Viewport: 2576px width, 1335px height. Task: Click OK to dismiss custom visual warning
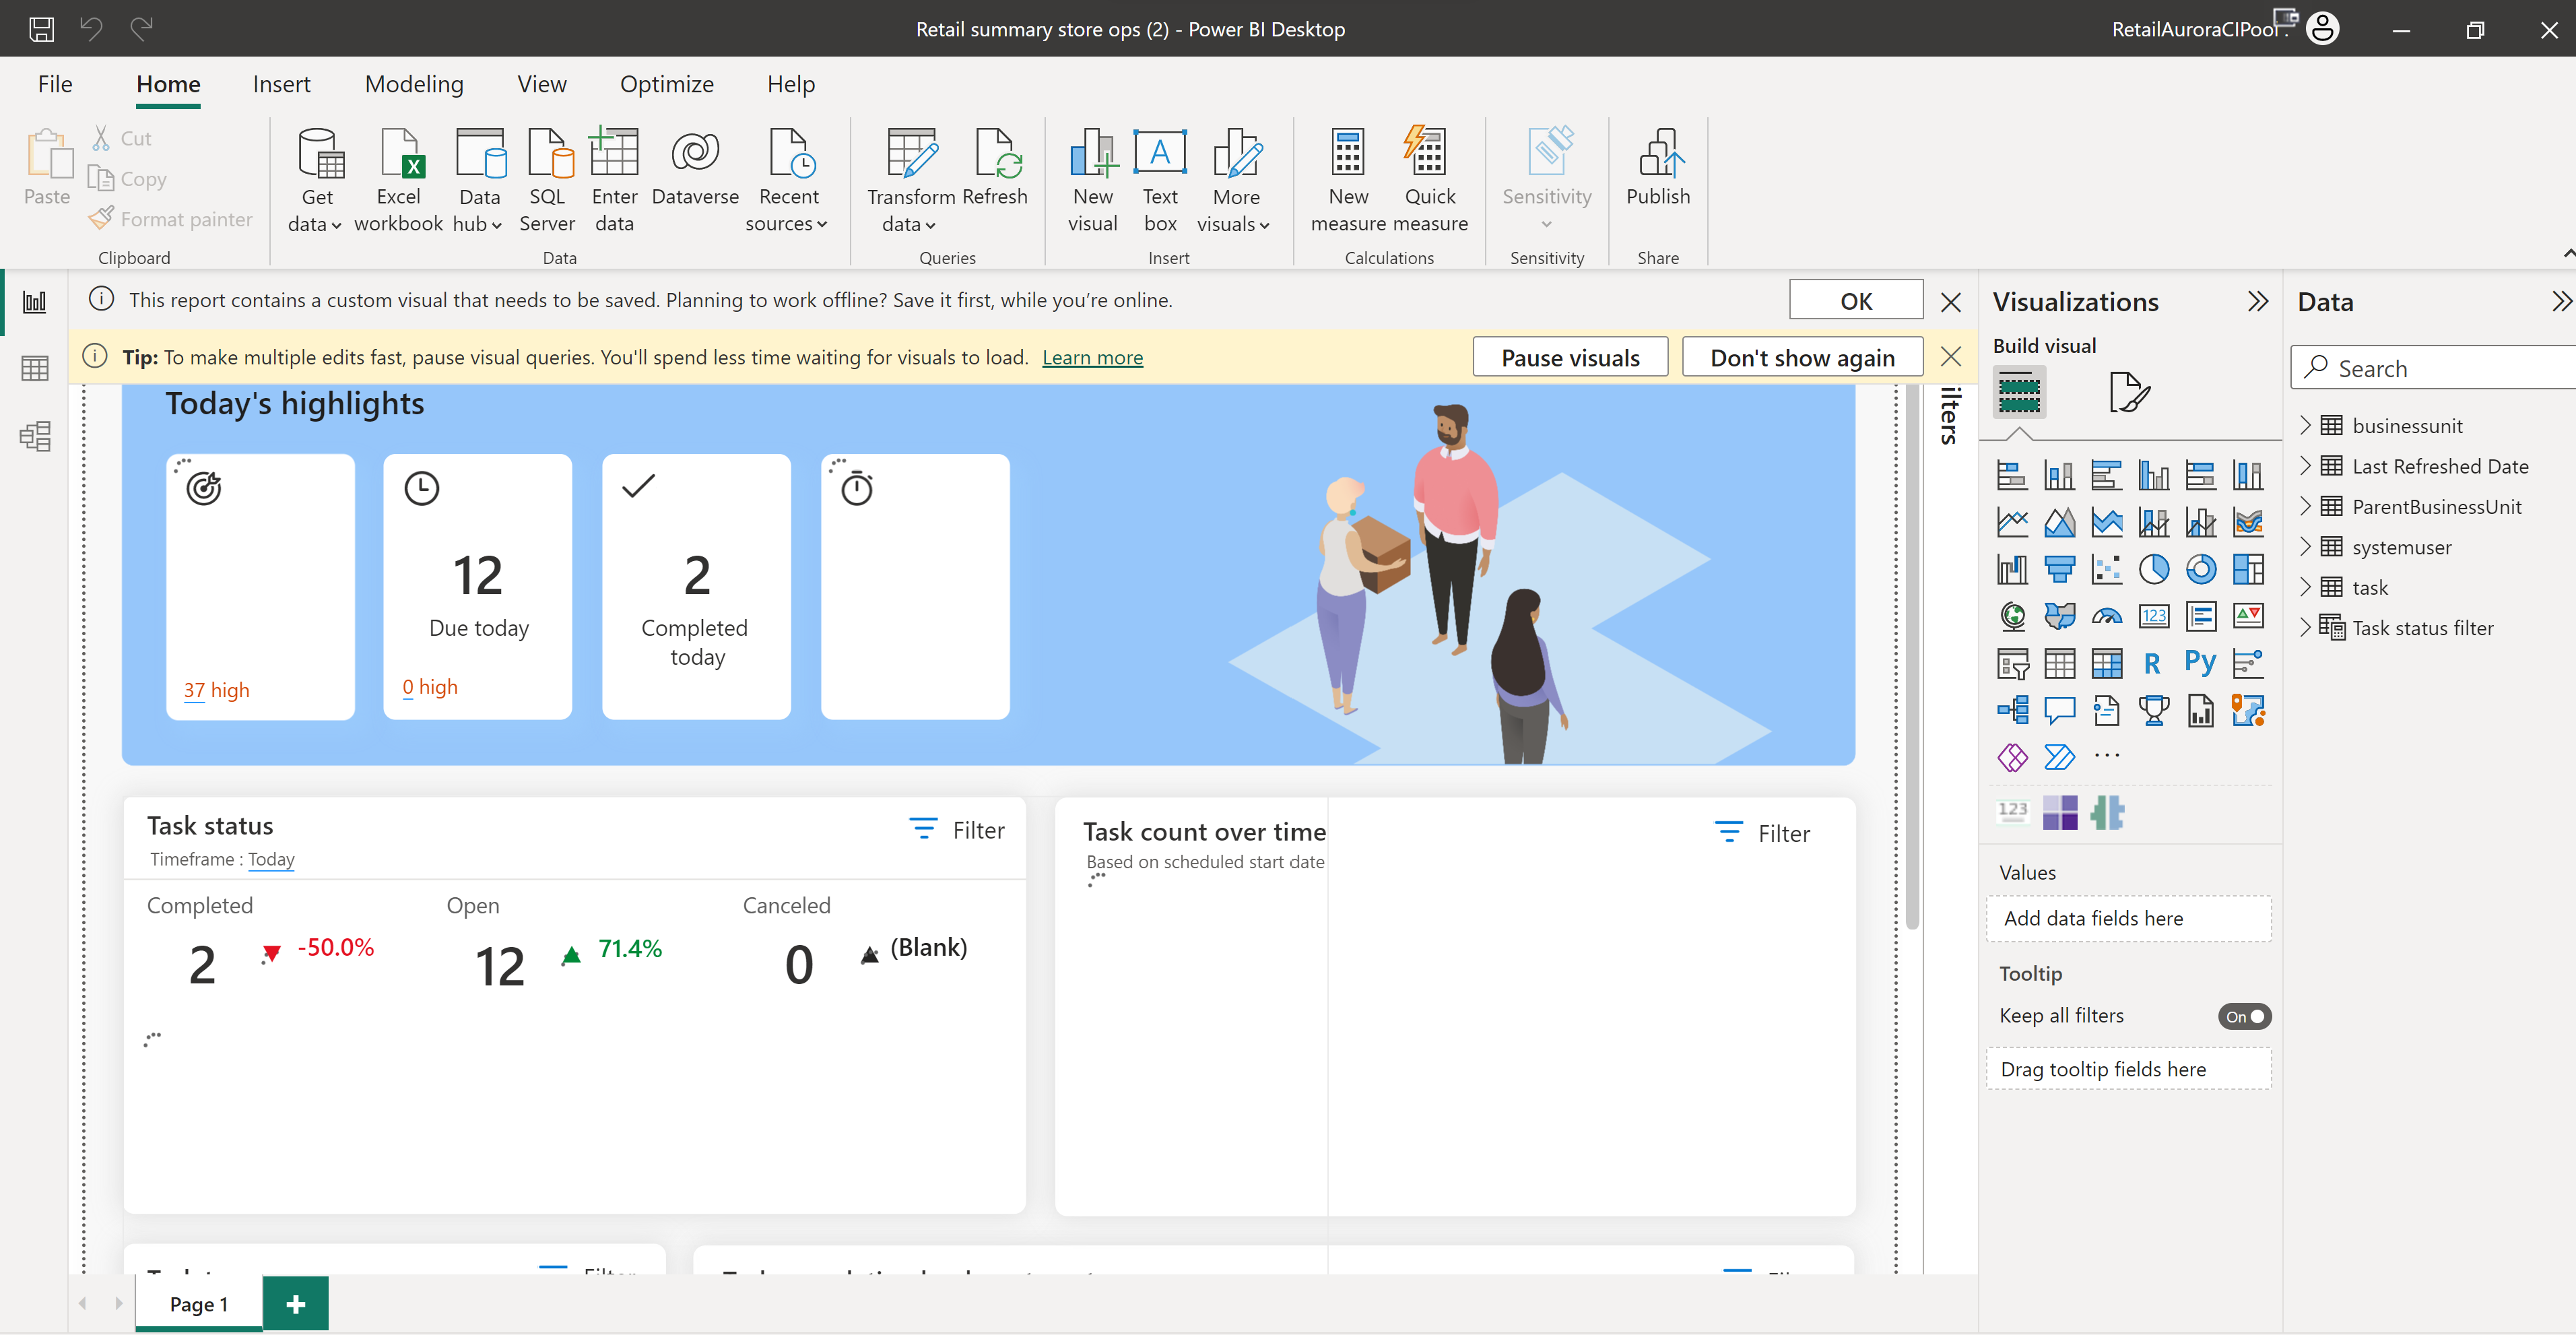click(x=1853, y=300)
